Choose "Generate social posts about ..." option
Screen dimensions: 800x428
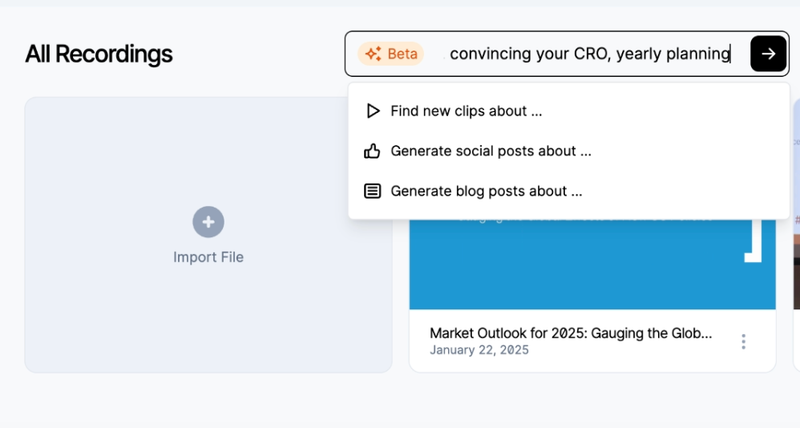pyautogui.click(x=491, y=151)
